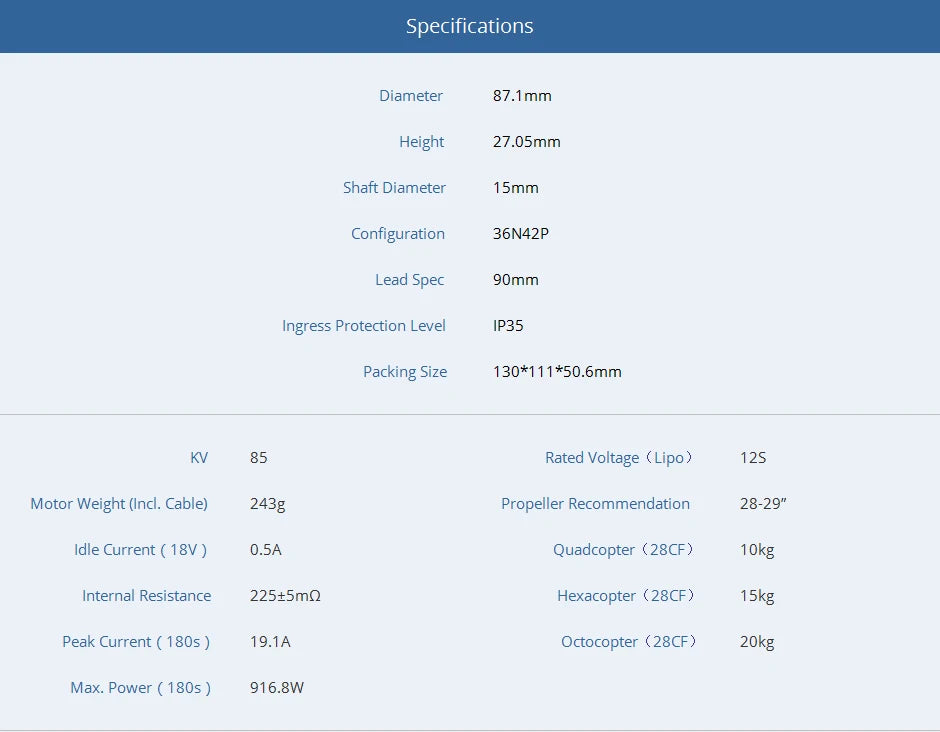Select the Lead Spec label
Image resolution: width=940 pixels, height=732 pixels.
409,279
